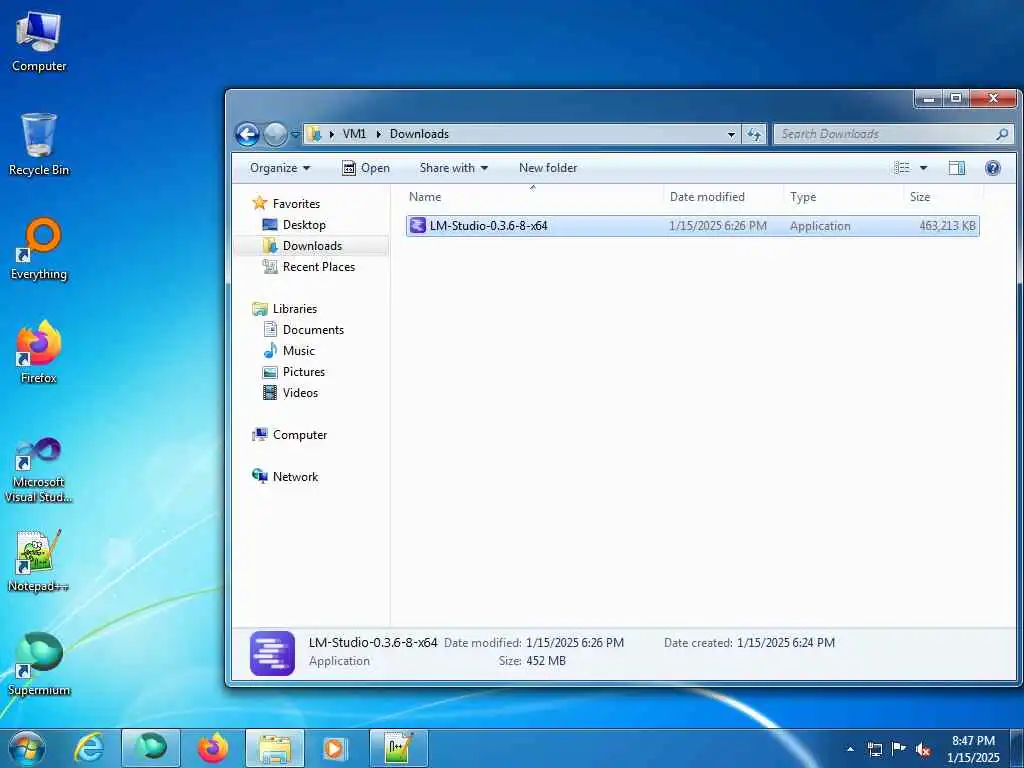Launch Firefox from the taskbar
This screenshot has width=1024, height=768.
point(212,748)
